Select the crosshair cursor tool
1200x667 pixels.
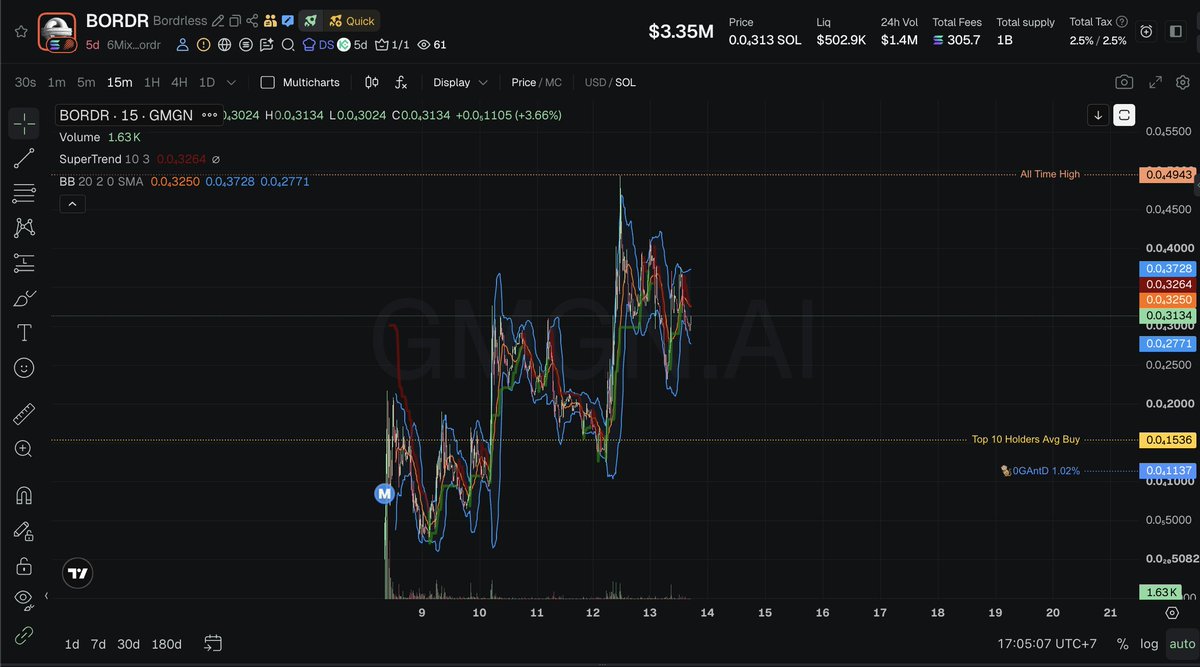tap(24, 123)
